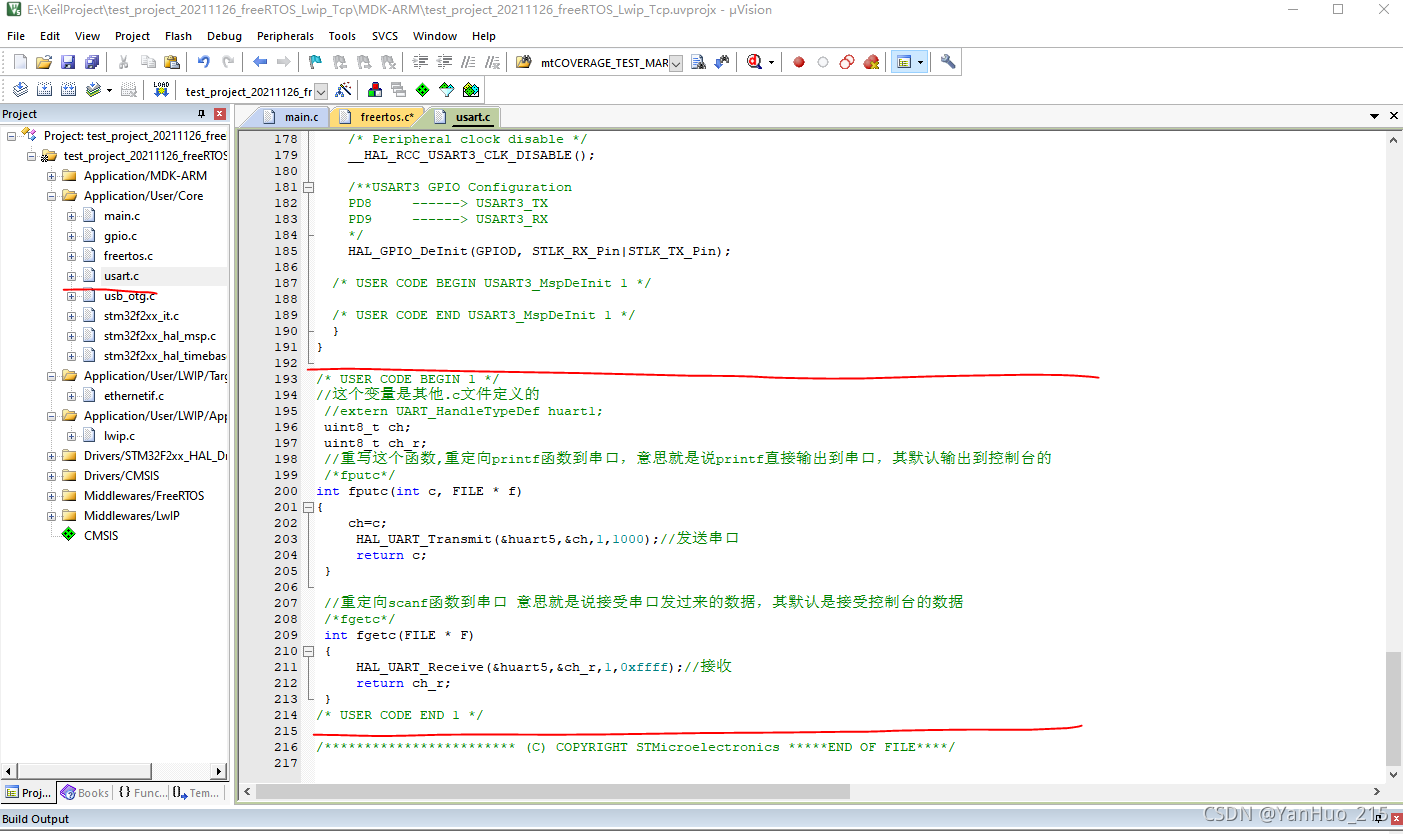
Task: Open the Project menu
Action: 132,36
